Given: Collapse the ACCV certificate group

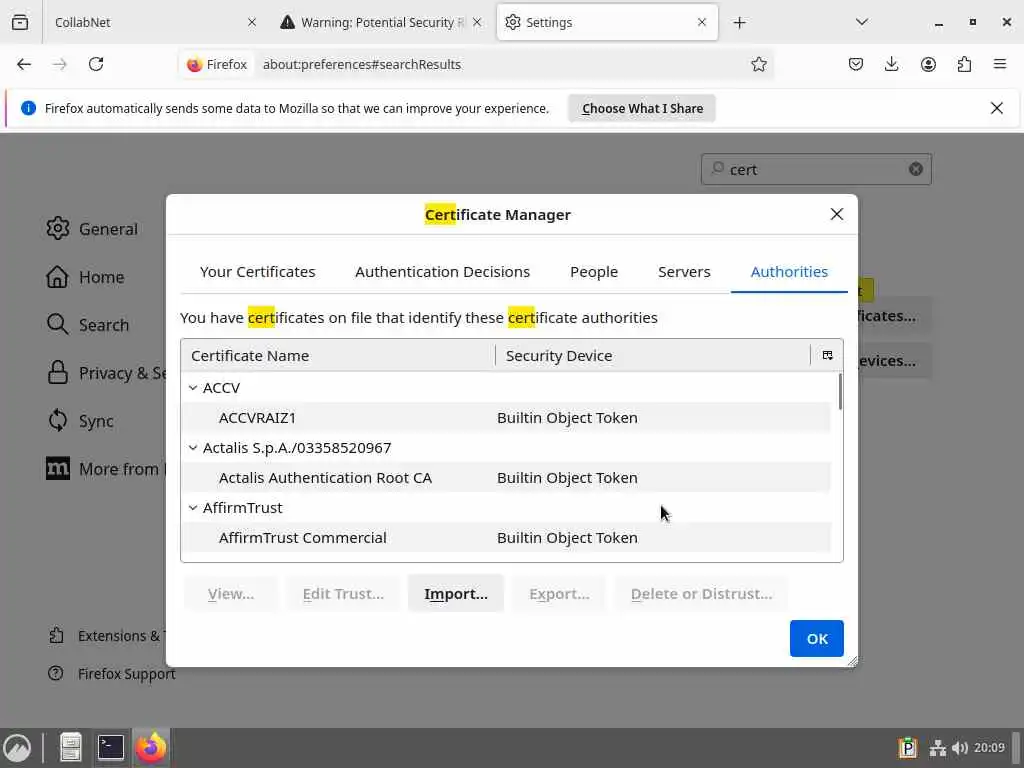Looking at the screenshot, I should coord(193,388).
